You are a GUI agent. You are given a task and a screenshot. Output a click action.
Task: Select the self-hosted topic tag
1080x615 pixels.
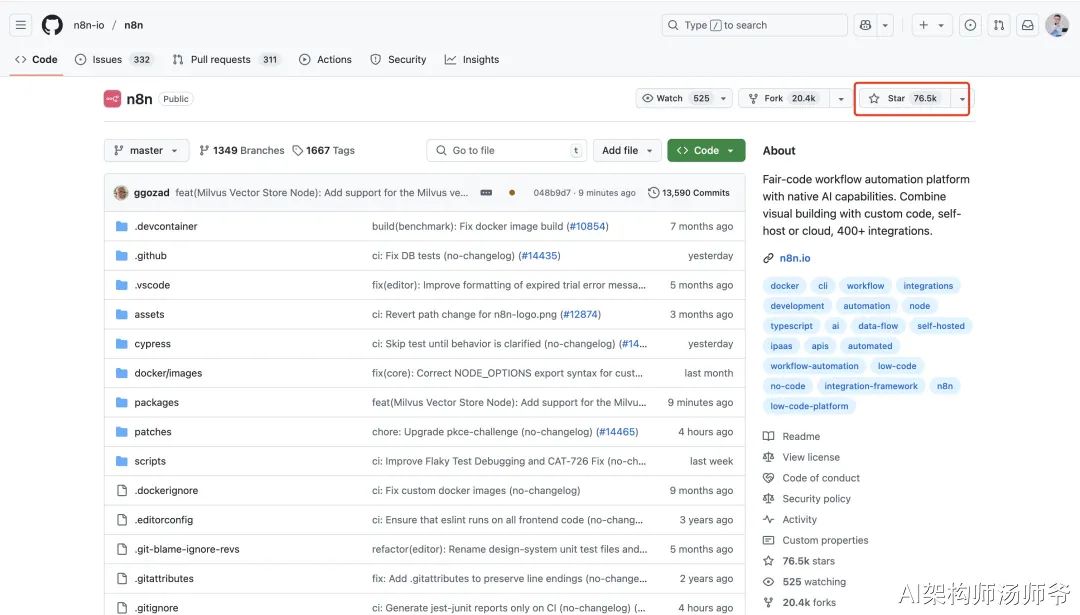coord(940,326)
